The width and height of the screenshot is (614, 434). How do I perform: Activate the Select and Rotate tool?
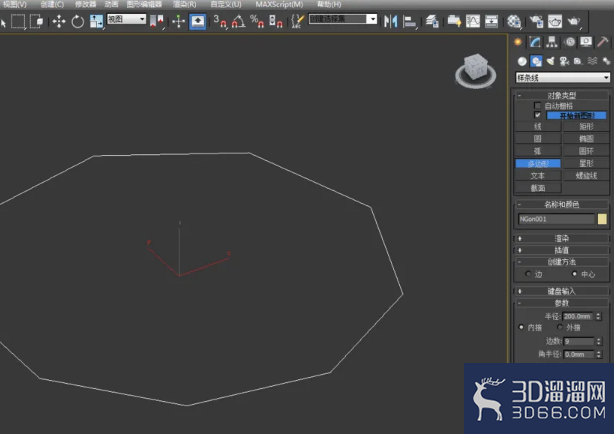click(78, 21)
